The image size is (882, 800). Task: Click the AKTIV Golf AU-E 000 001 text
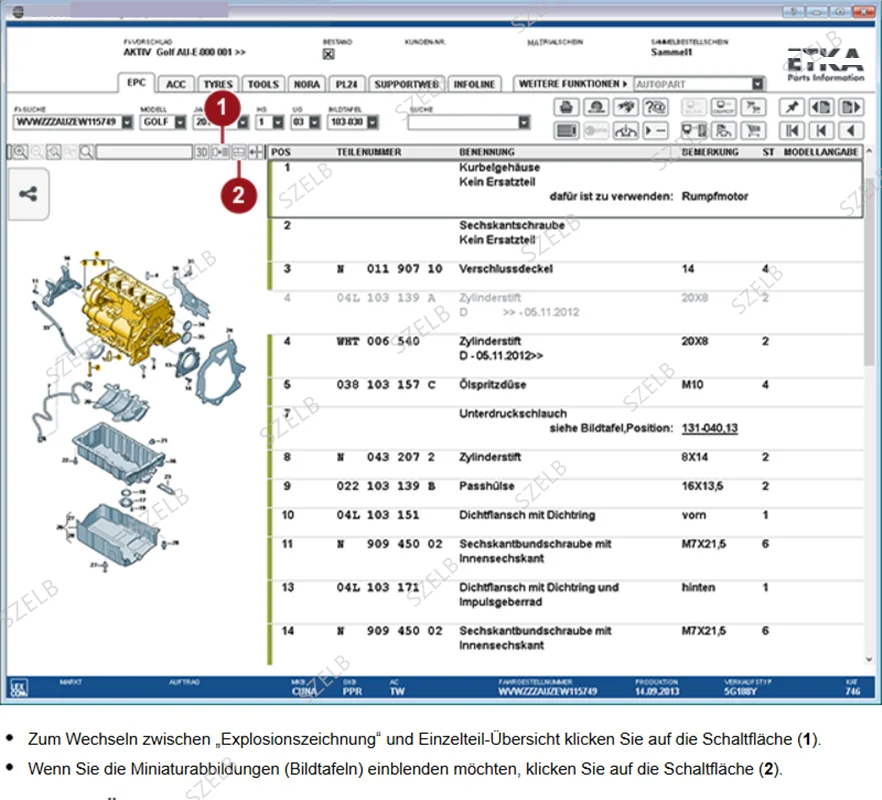click(184, 52)
